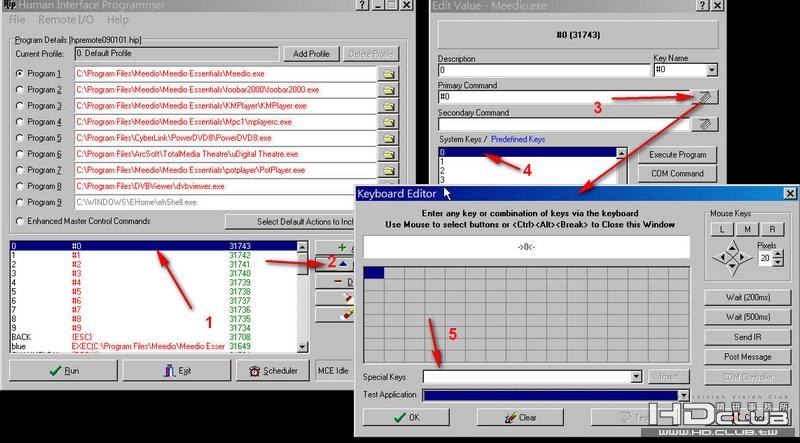Click mouse-keys right arrow in Keyboard Editor
Image resolution: width=800 pixels, height=443 pixels.
744,258
